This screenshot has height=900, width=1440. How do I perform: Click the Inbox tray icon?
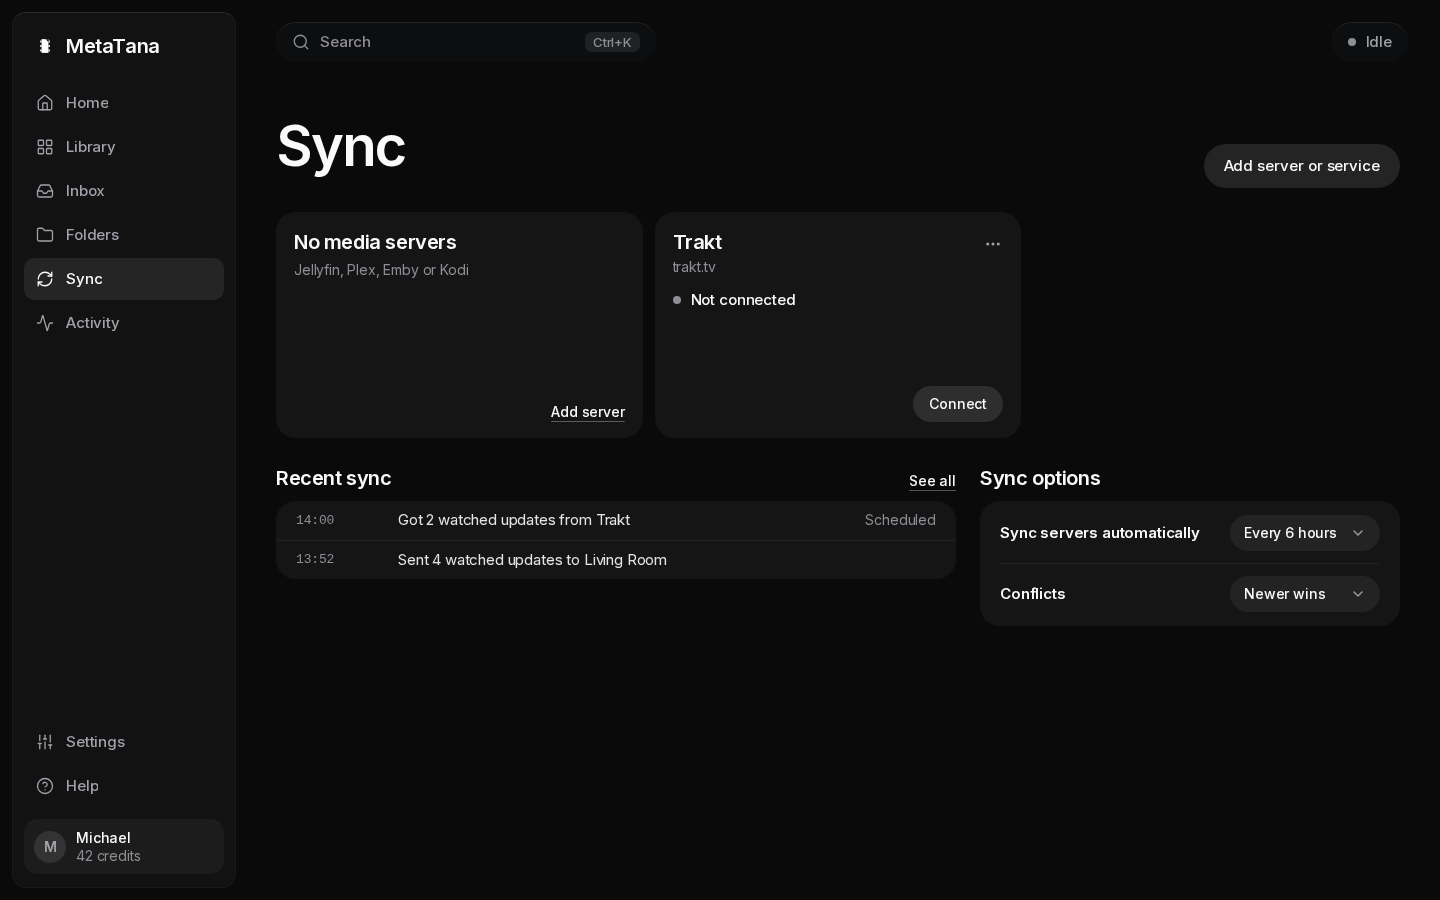click(x=45, y=191)
